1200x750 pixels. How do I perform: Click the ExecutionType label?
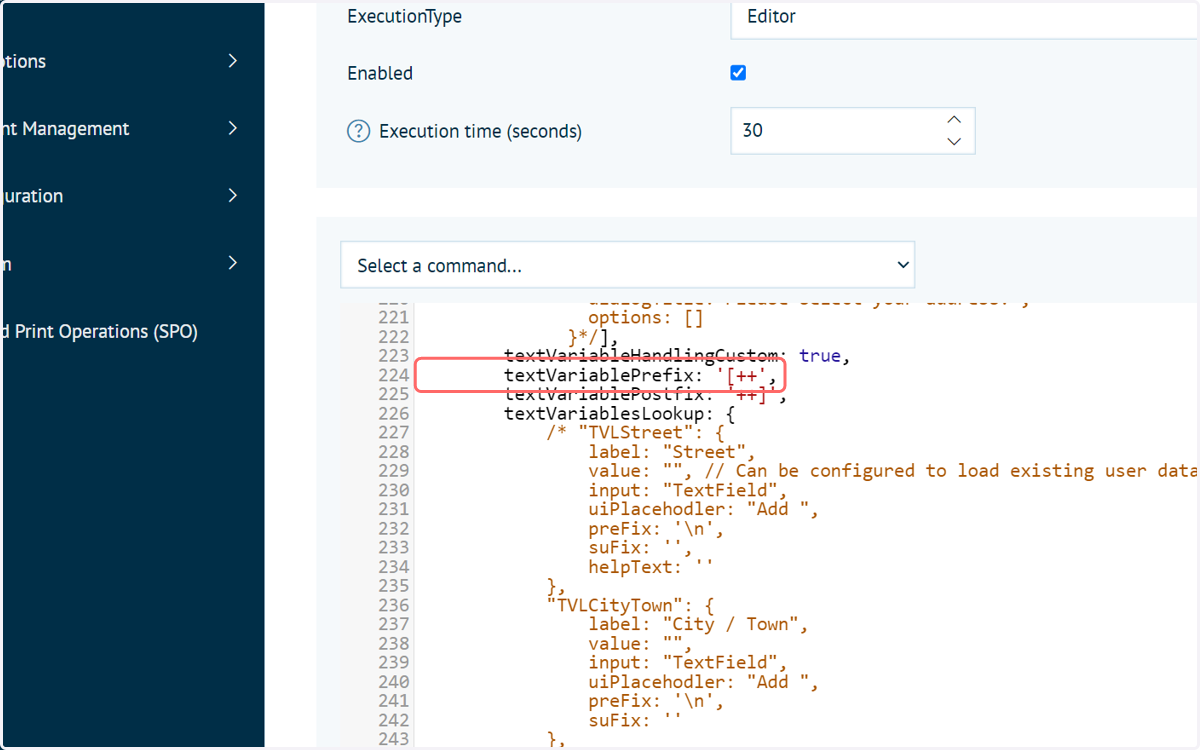click(x=405, y=16)
